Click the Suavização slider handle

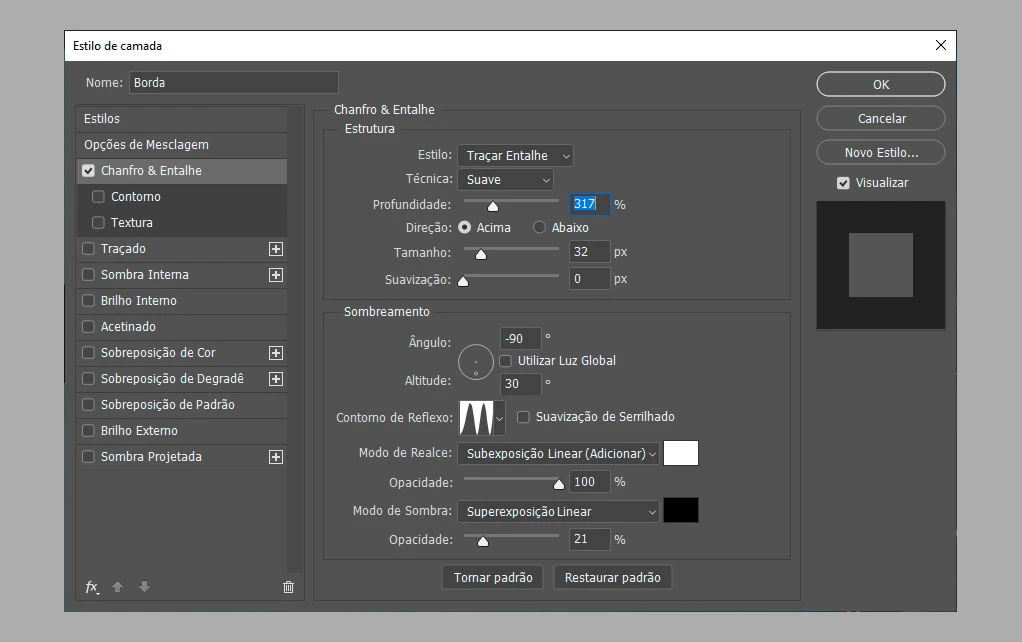[x=463, y=282]
